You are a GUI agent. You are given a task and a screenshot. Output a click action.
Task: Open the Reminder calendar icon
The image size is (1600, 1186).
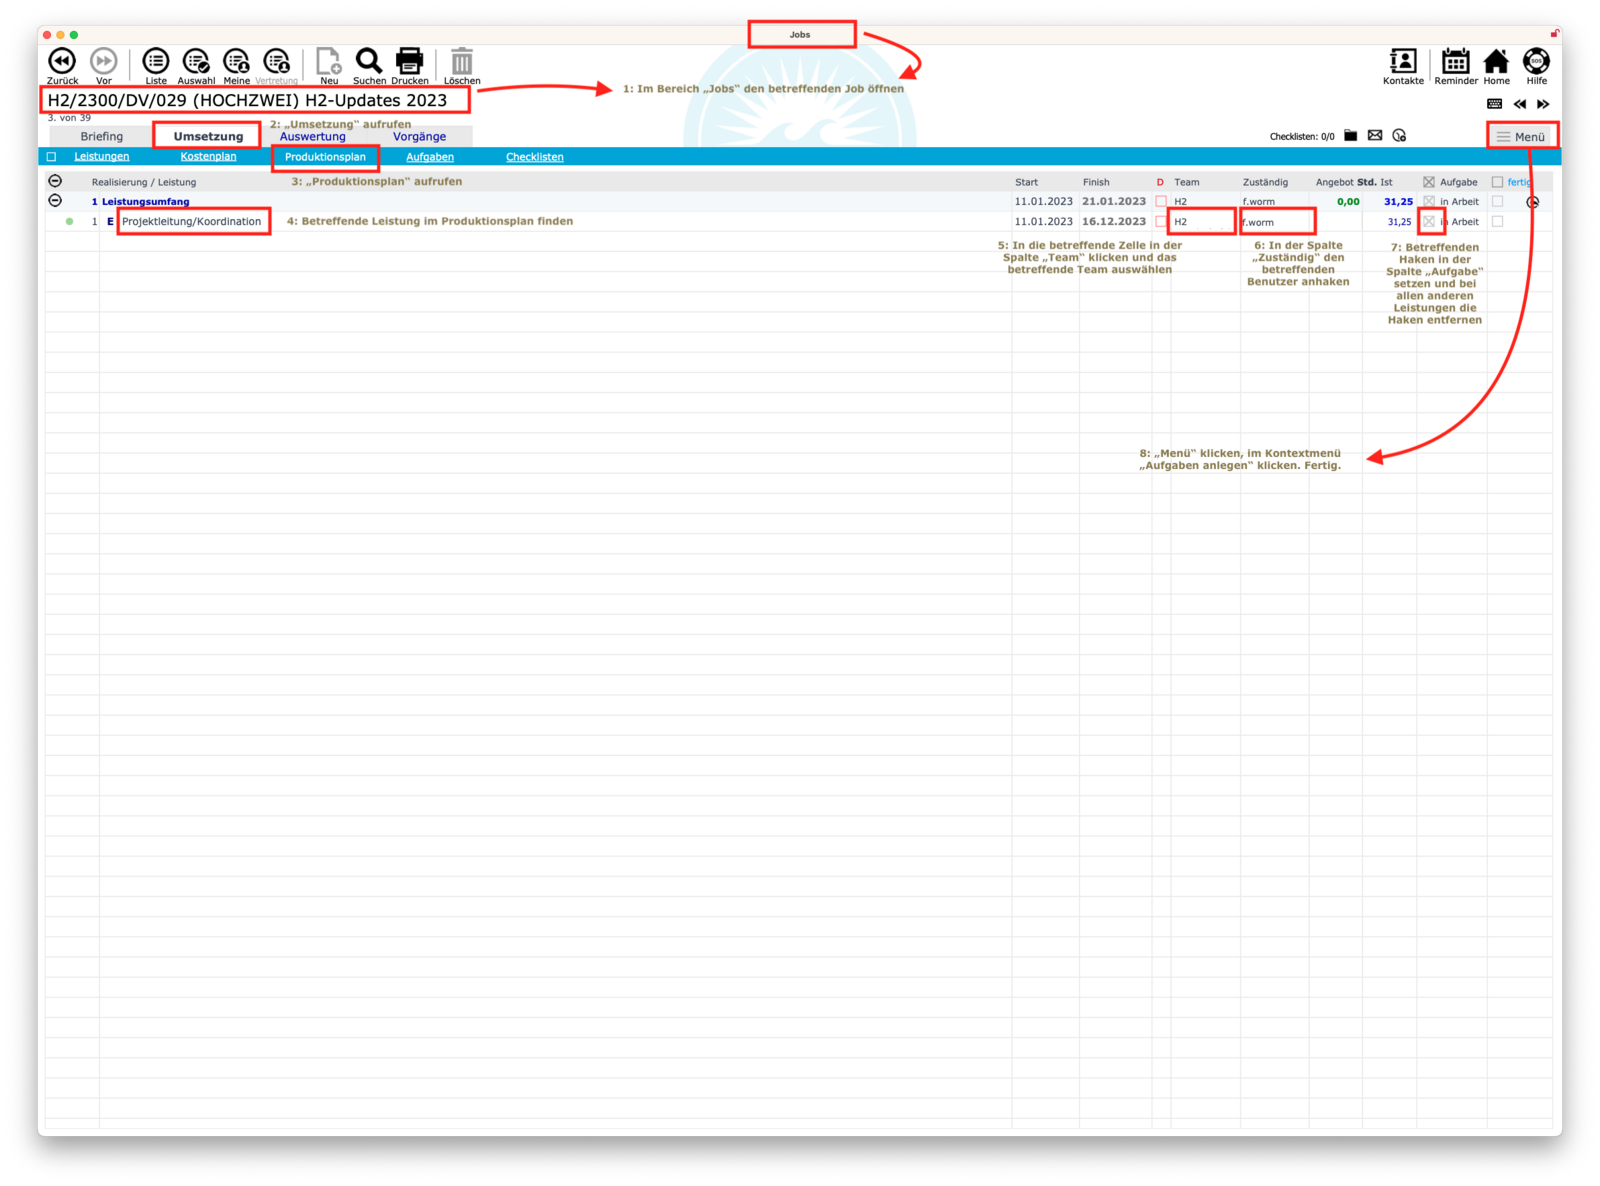point(1455,62)
